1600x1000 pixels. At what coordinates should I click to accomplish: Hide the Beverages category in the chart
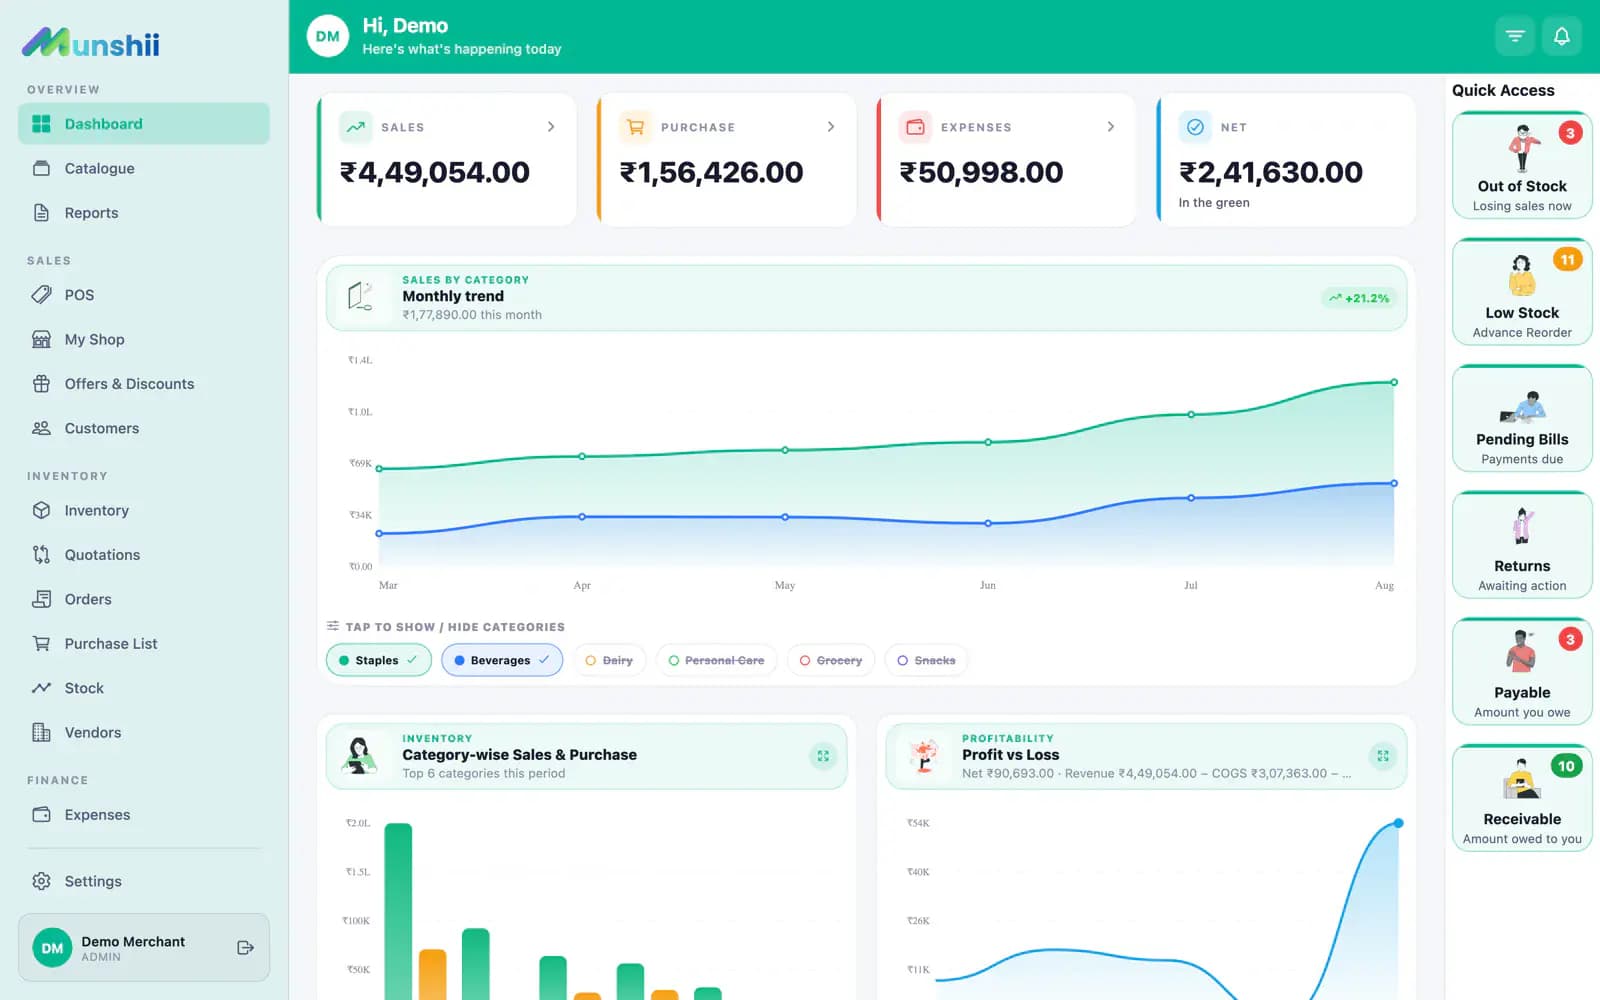pyautogui.click(x=502, y=660)
